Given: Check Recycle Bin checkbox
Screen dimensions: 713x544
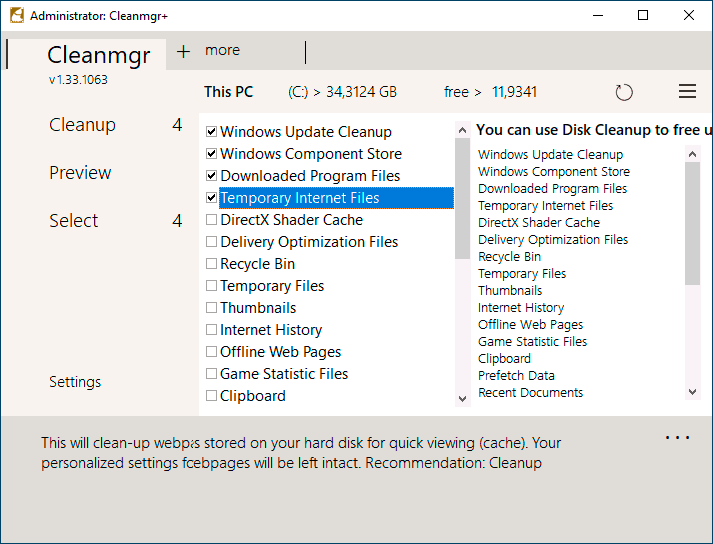Looking at the screenshot, I should click(x=211, y=263).
